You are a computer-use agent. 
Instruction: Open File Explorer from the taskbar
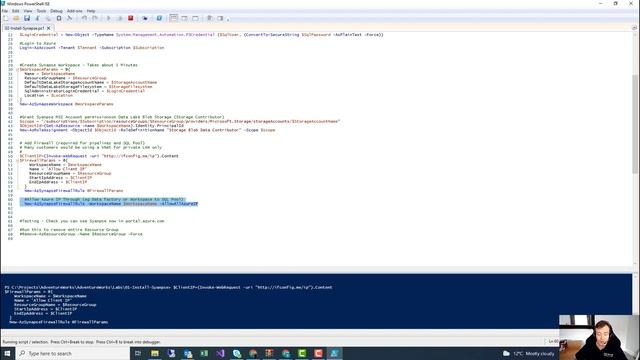tap(155, 353)
